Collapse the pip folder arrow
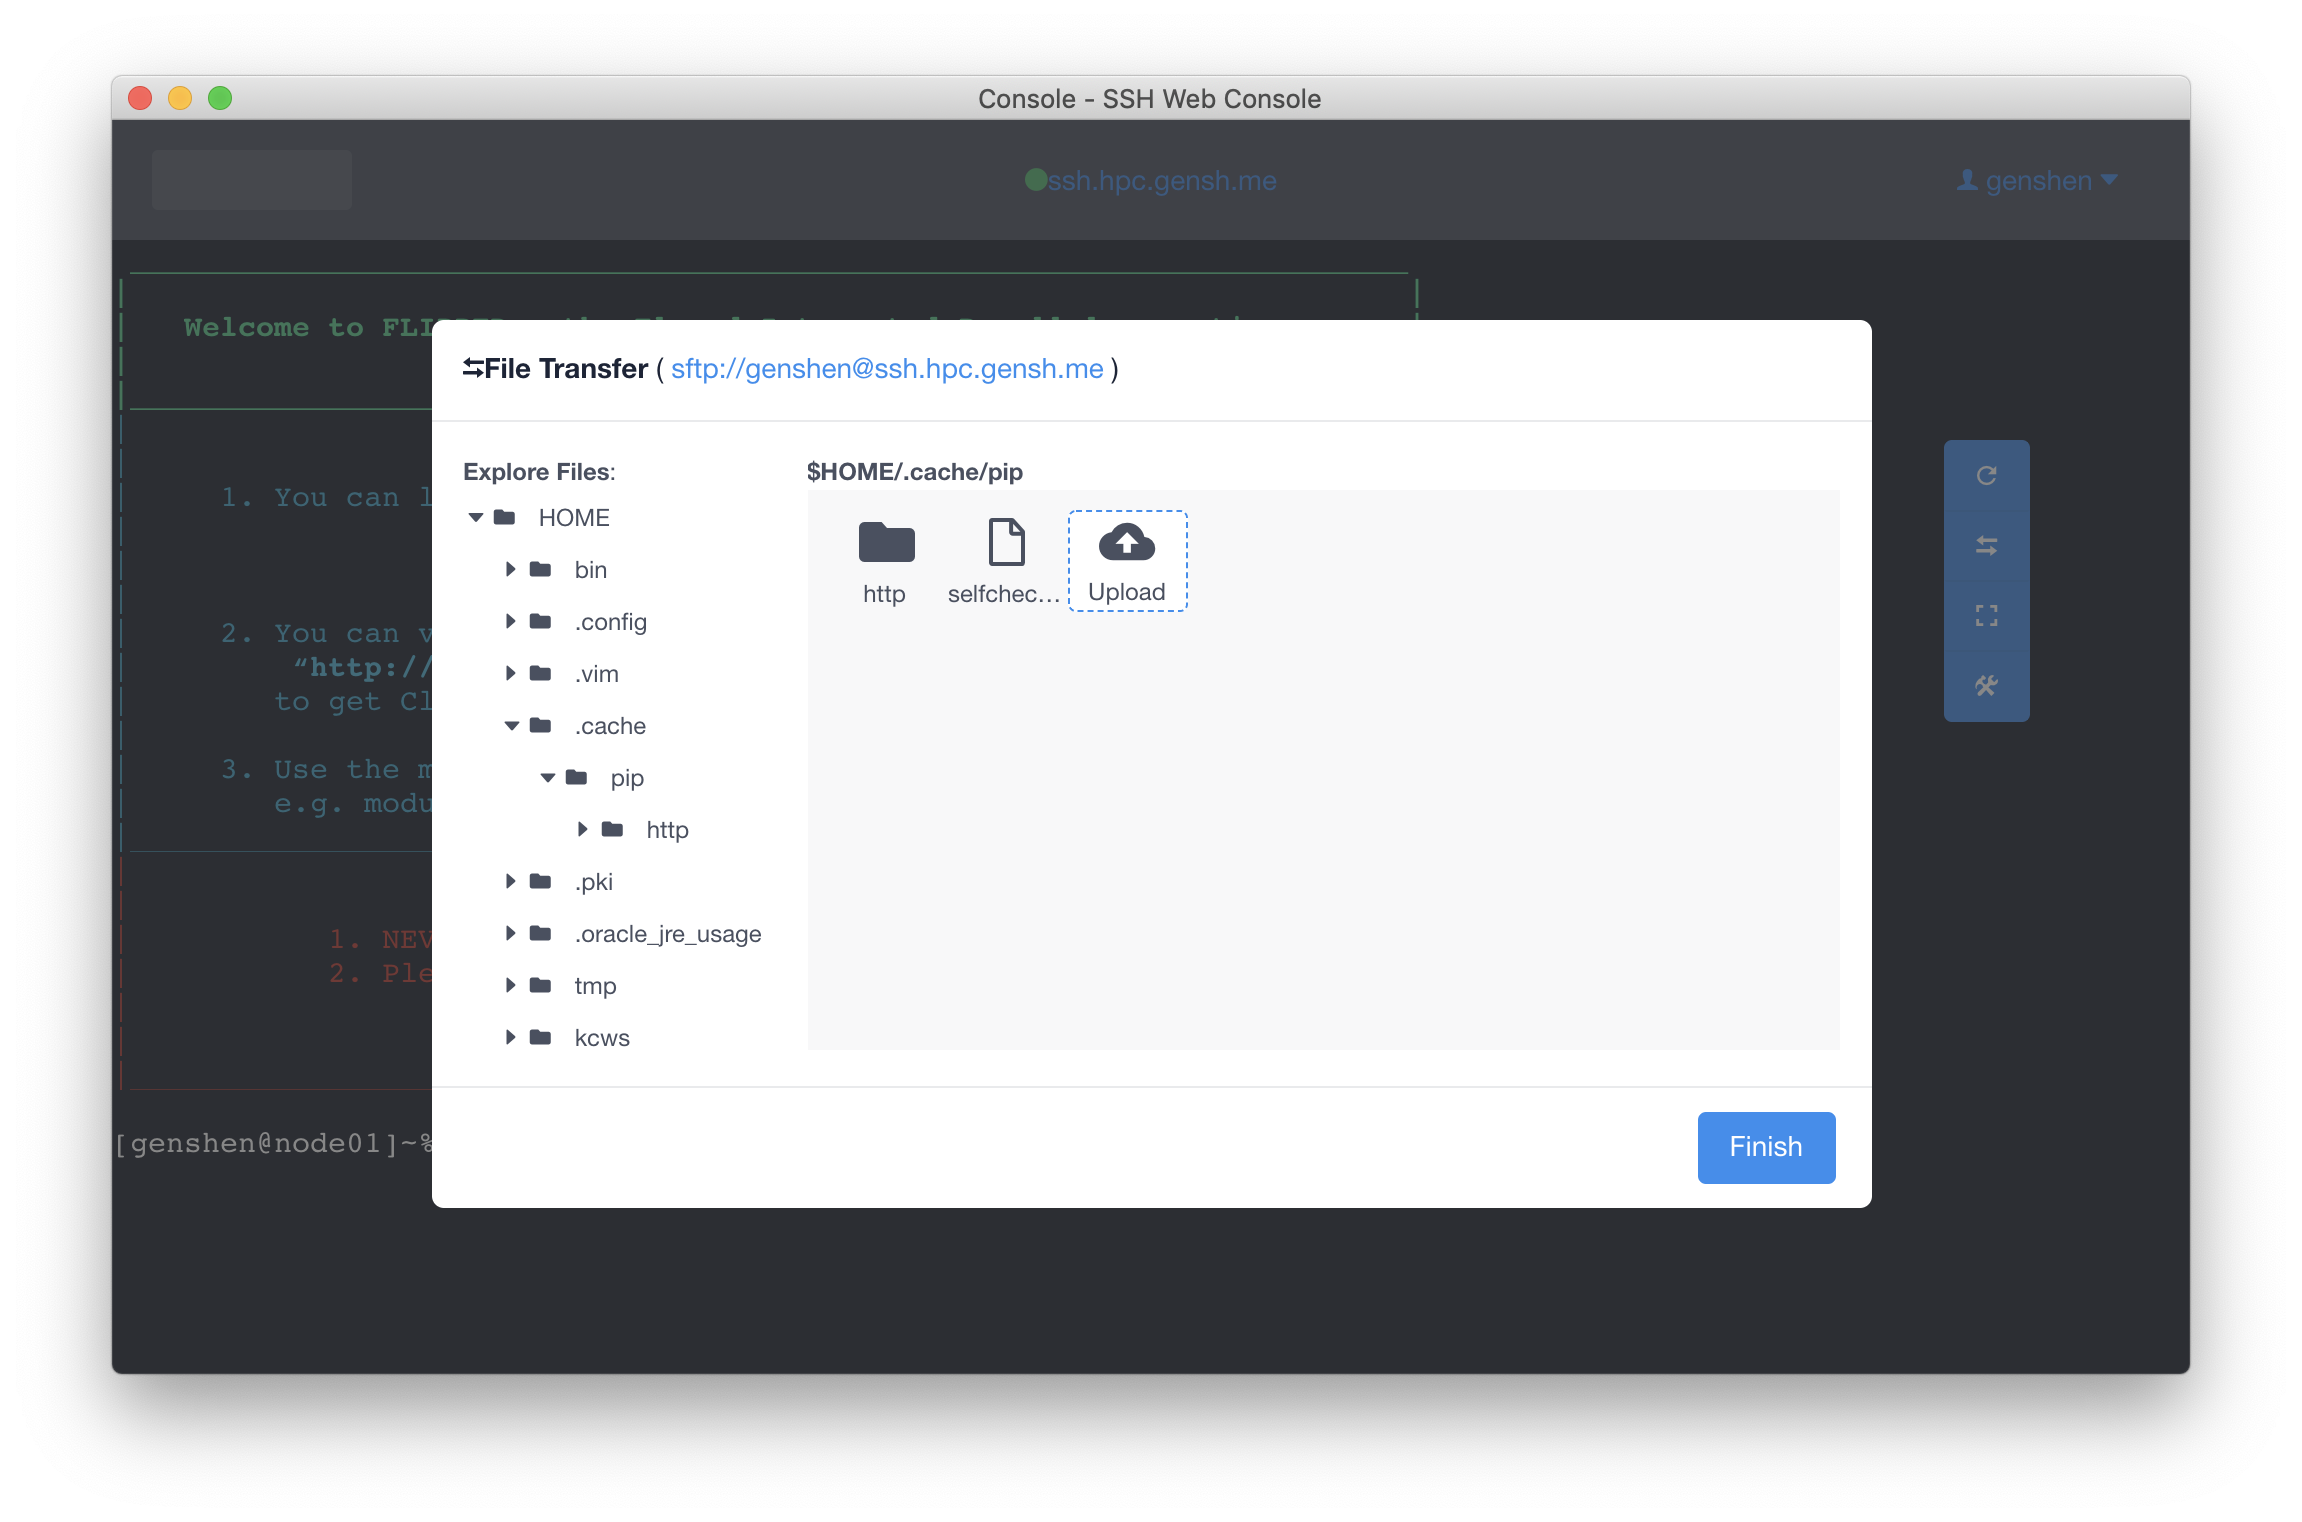 [x=547, y=778]
